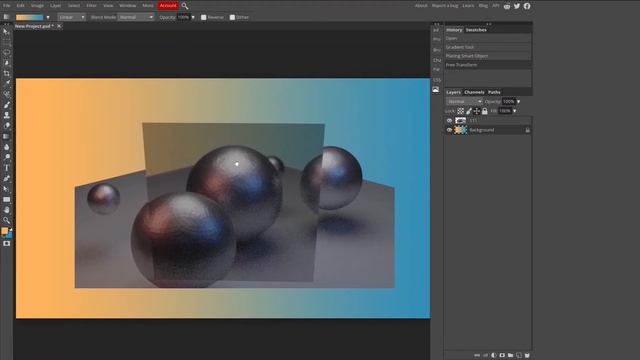This screenshot has height=360, width=640.
Task: Switch to the Channels tab
Action: click(x=474, y=92)
